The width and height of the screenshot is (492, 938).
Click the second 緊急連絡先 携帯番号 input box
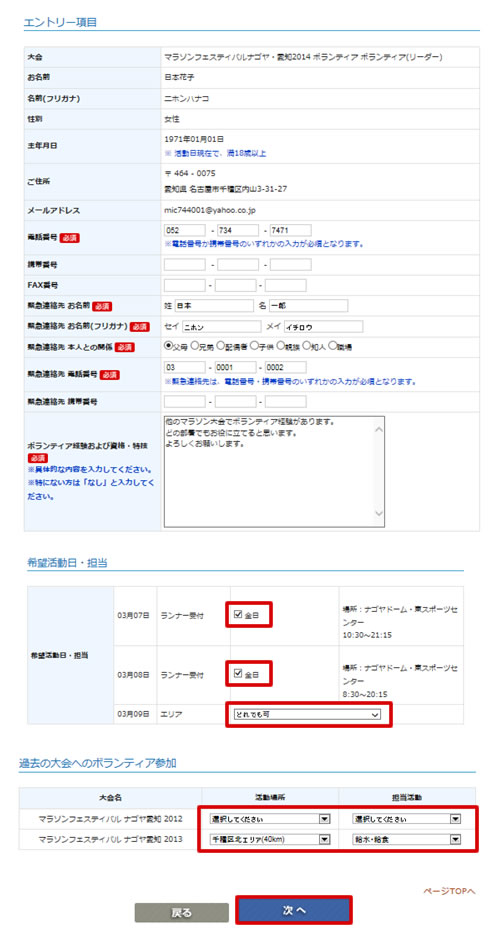coord(235,401)
